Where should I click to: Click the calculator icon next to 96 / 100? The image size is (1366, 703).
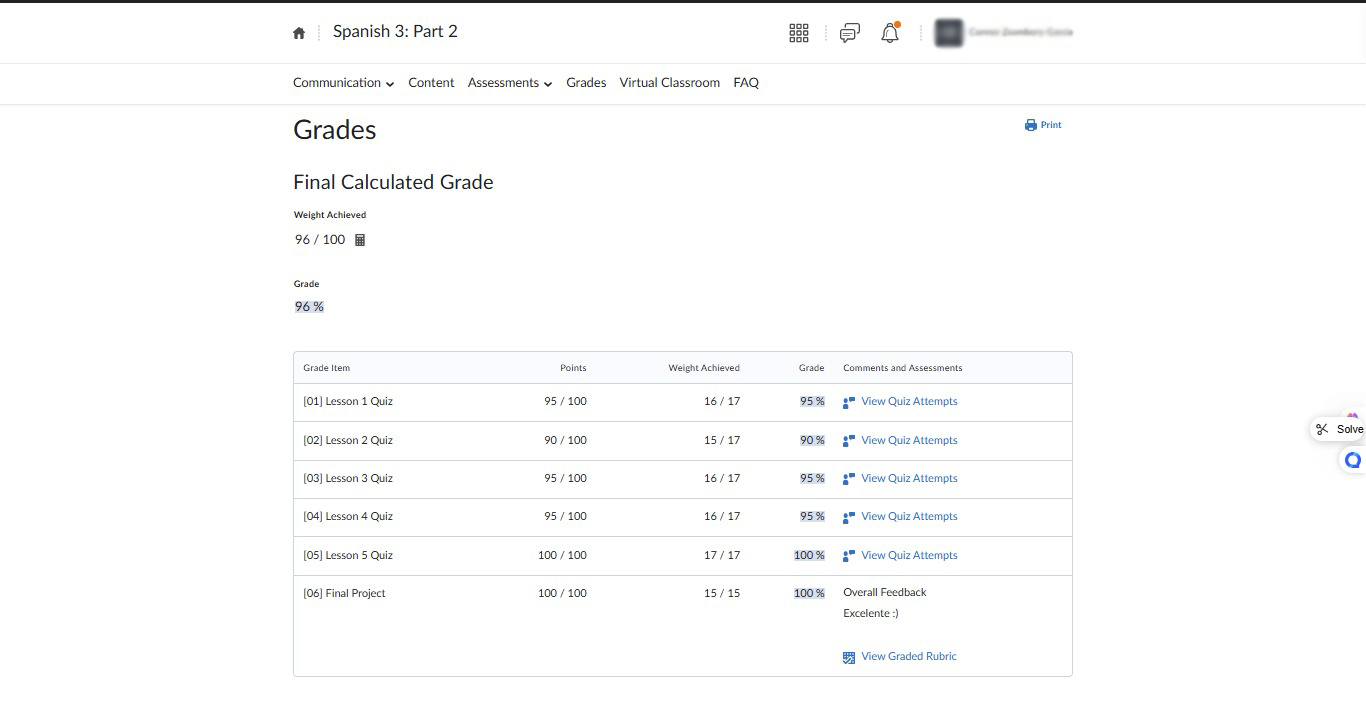click(361, 240)
